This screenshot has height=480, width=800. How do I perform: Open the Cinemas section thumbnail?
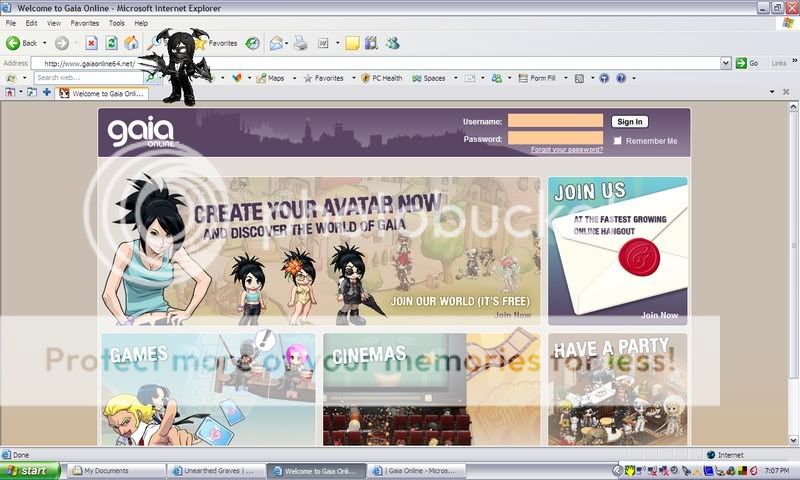point(432,390)
